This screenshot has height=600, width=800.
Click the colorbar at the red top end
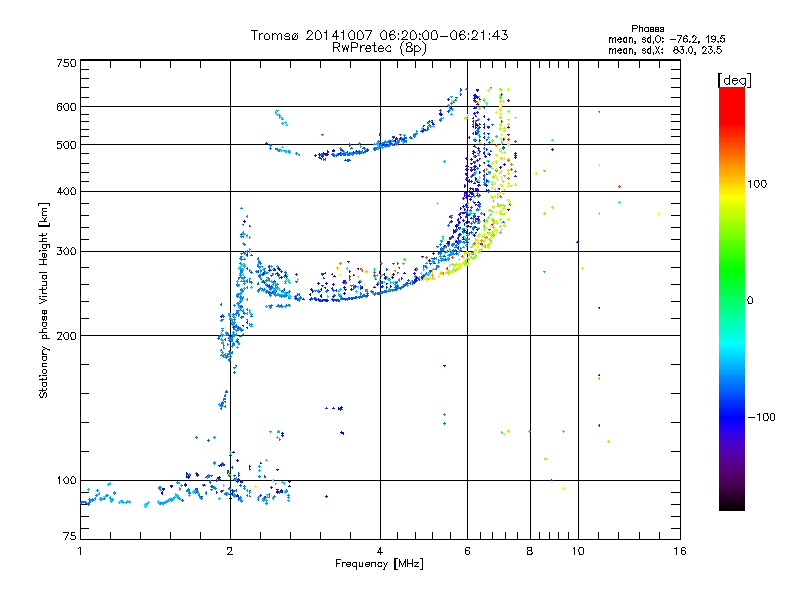(x=732, y=92)
